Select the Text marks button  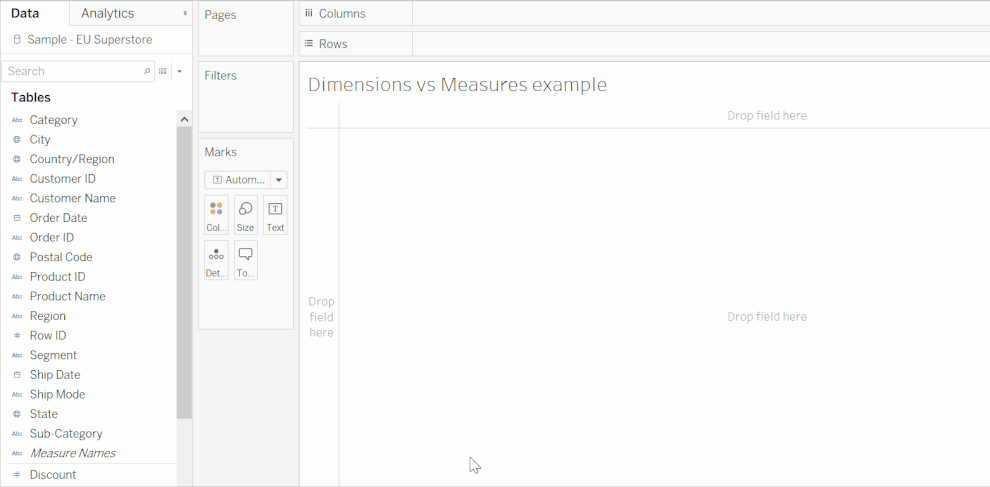click(x=275, y=214)
